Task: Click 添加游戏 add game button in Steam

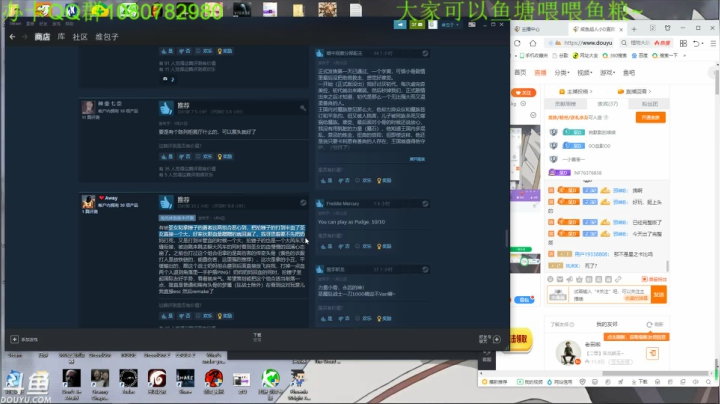Action: [x=24, y=339]
